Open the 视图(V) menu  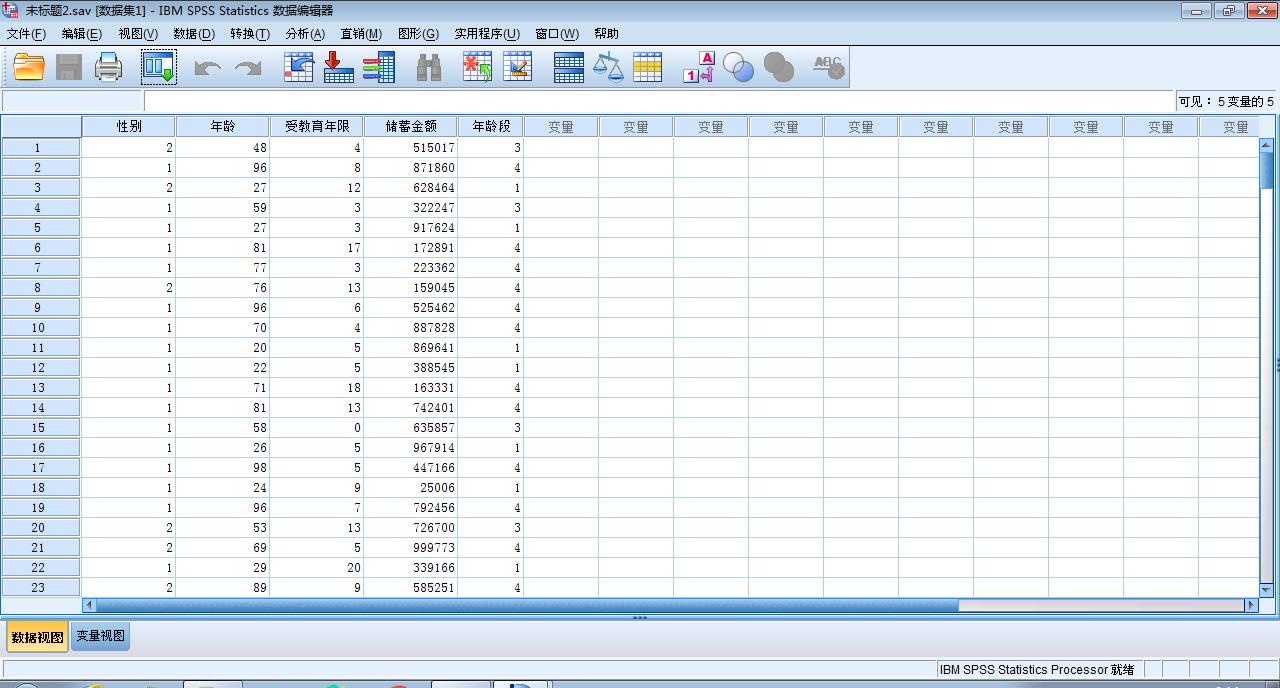138,33
